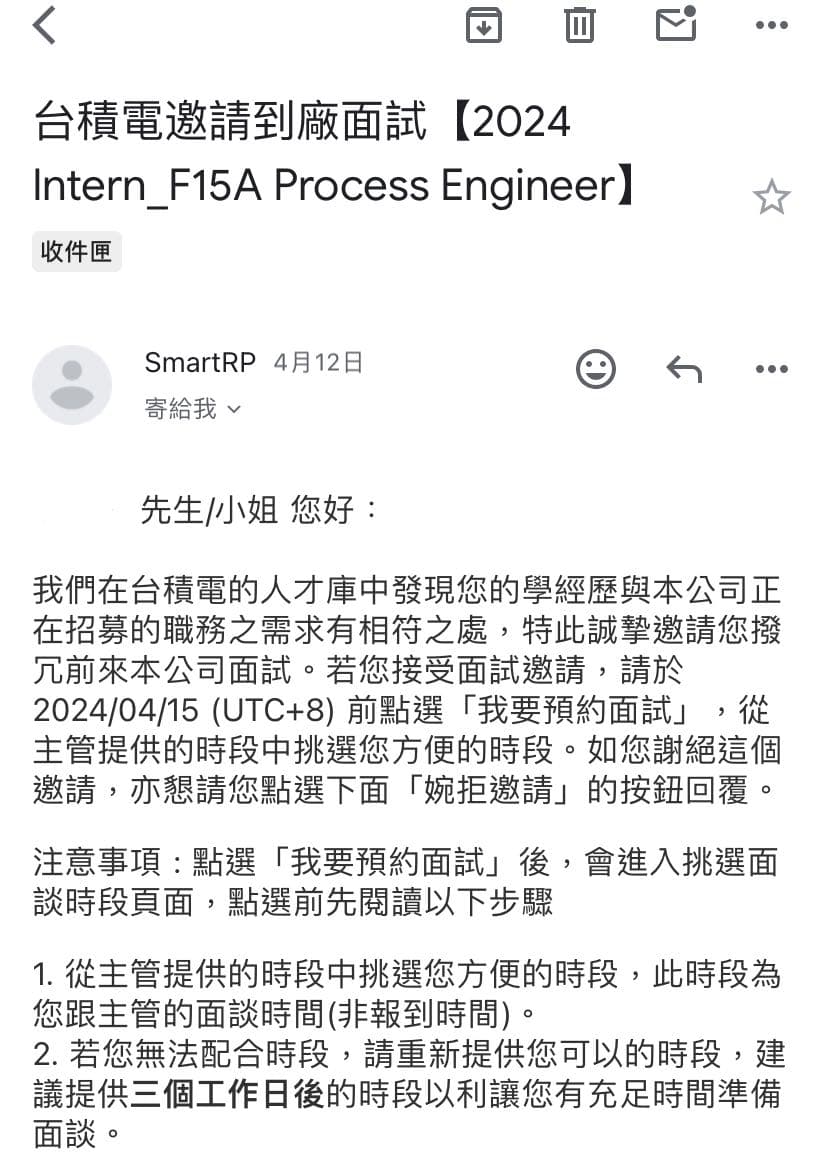The height and width of the screenshot is (1155, 828).
Task: Mark the email as unread
Action: [674, 25]
